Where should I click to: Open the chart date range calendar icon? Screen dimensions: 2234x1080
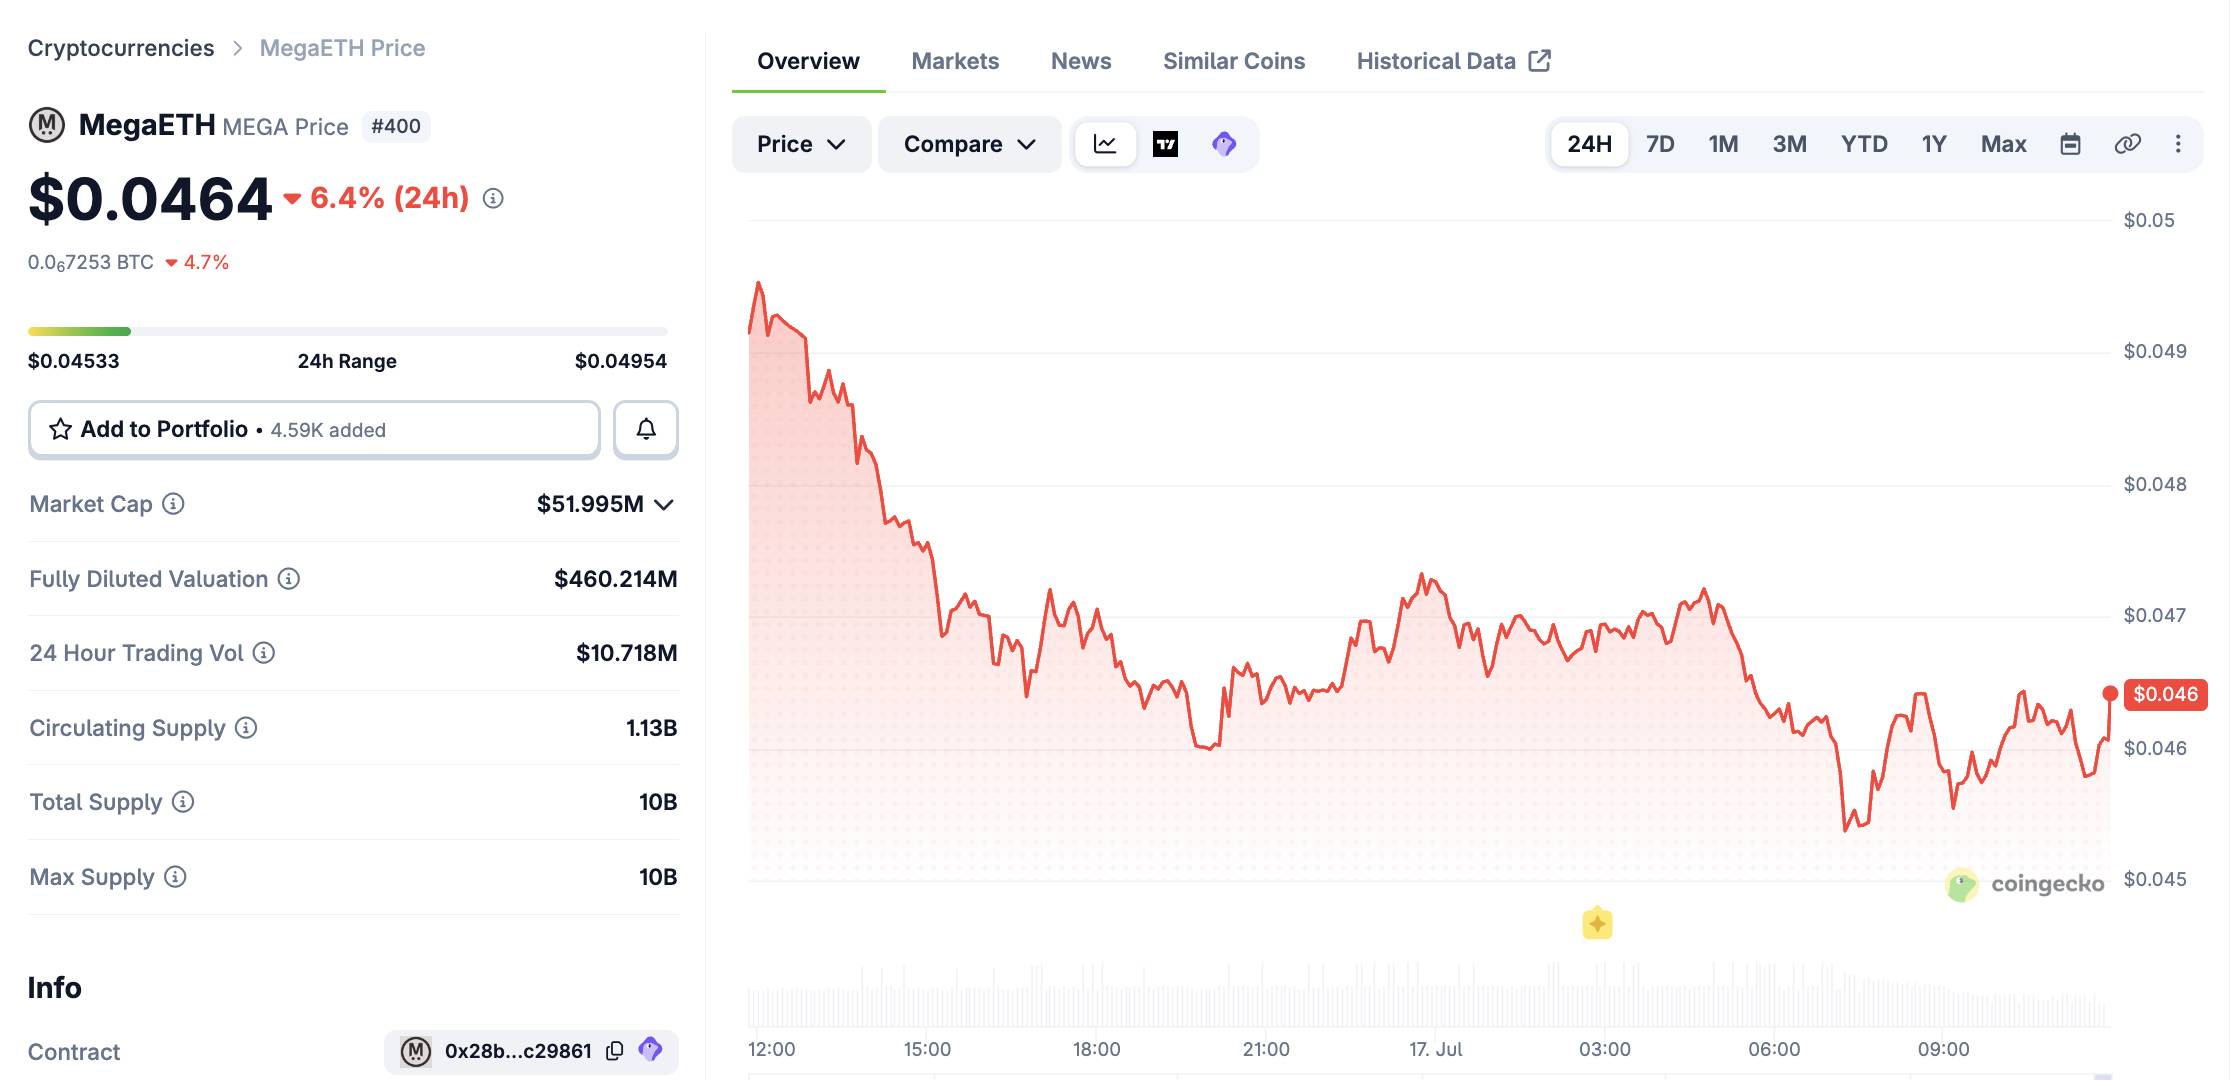(2071, 144)
